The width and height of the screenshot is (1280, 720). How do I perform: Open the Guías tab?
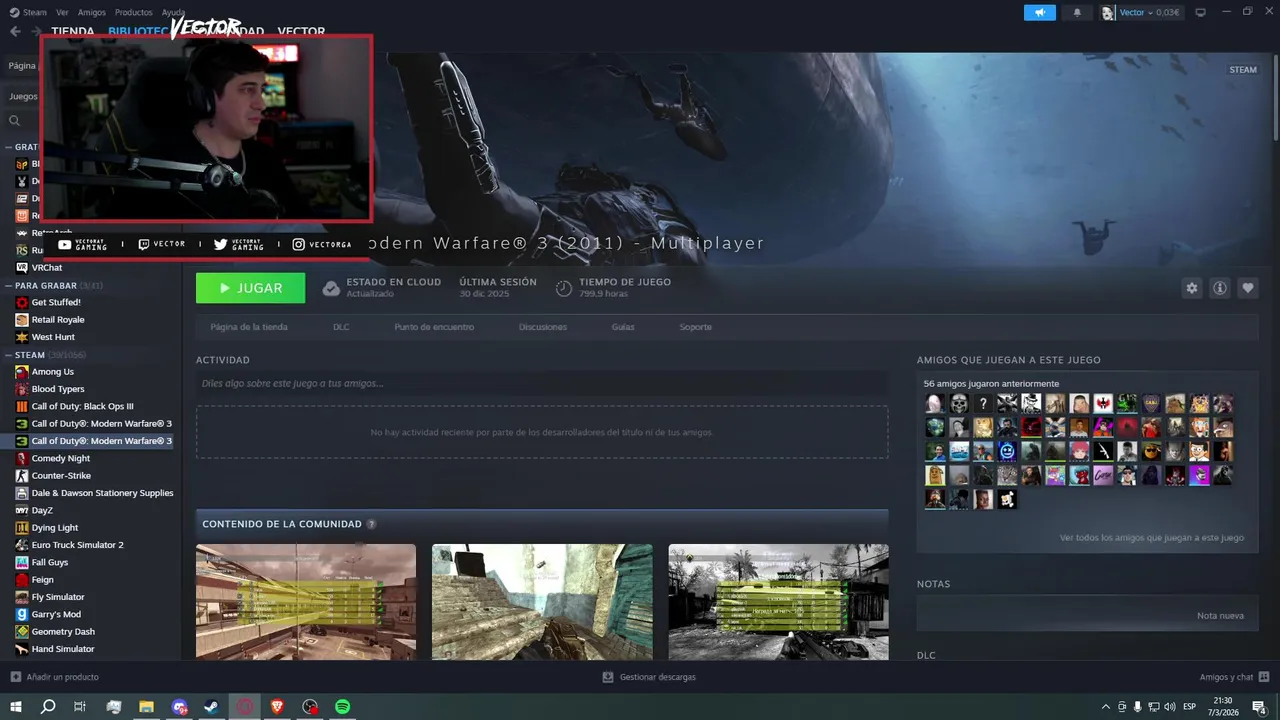[623, 327]
